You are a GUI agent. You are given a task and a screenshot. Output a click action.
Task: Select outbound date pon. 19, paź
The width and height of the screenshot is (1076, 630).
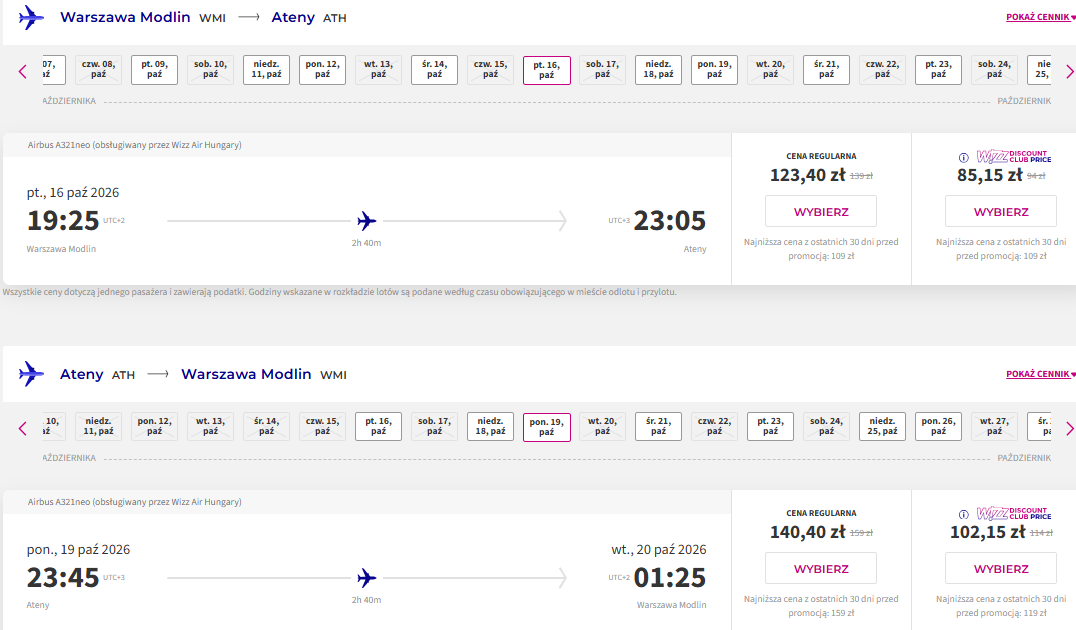(714, 70)
